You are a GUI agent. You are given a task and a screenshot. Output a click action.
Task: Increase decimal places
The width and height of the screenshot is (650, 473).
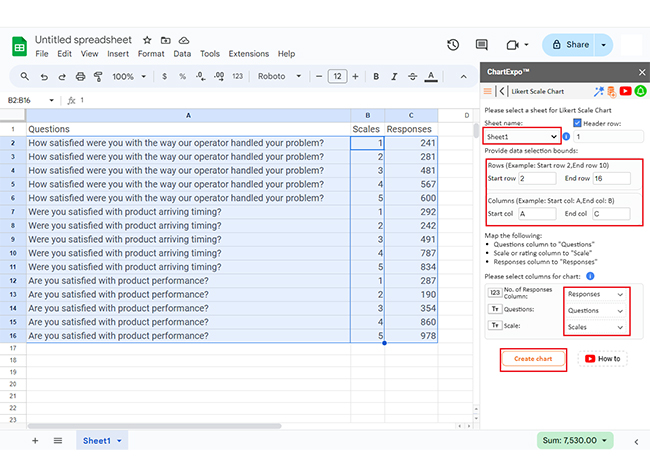(x=219, y=76)
